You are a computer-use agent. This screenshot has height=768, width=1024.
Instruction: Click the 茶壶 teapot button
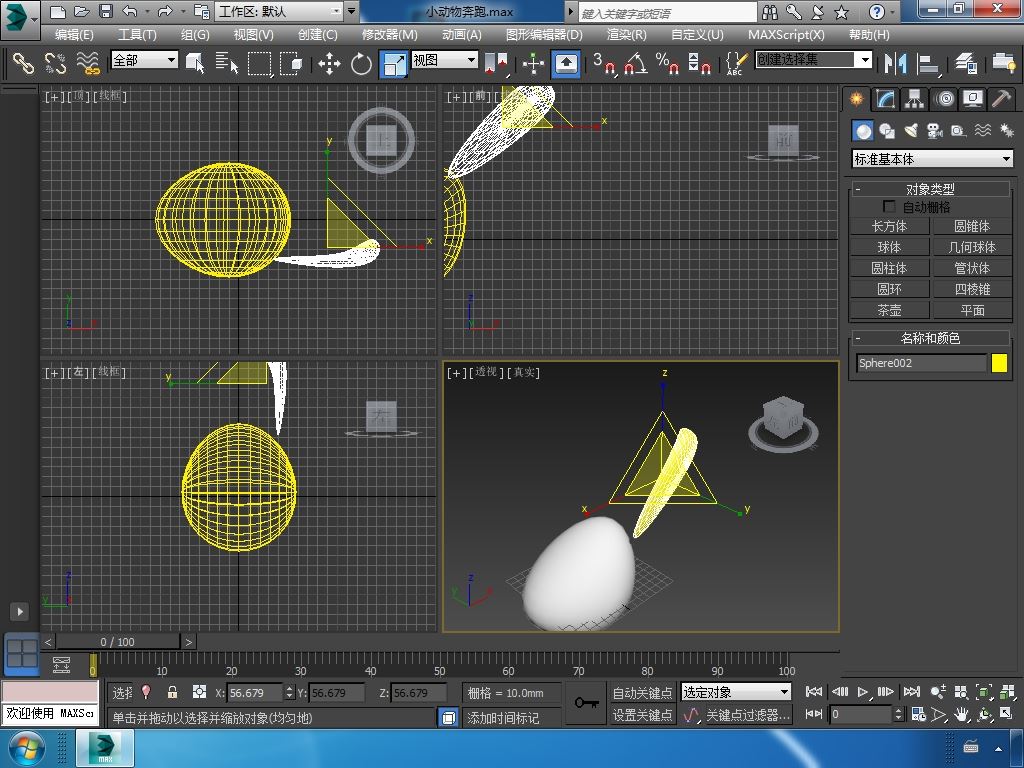[889, 310]
